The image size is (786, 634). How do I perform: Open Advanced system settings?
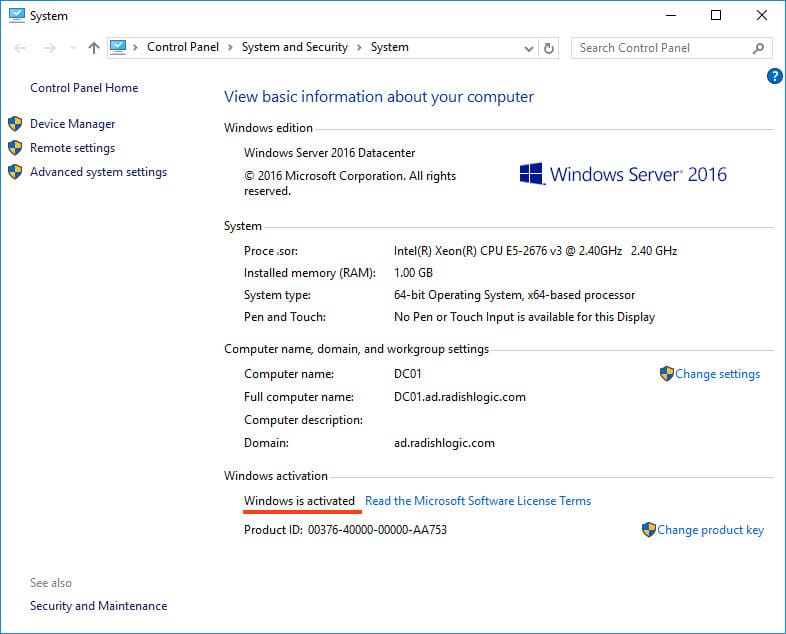click(x=98, y=172)
